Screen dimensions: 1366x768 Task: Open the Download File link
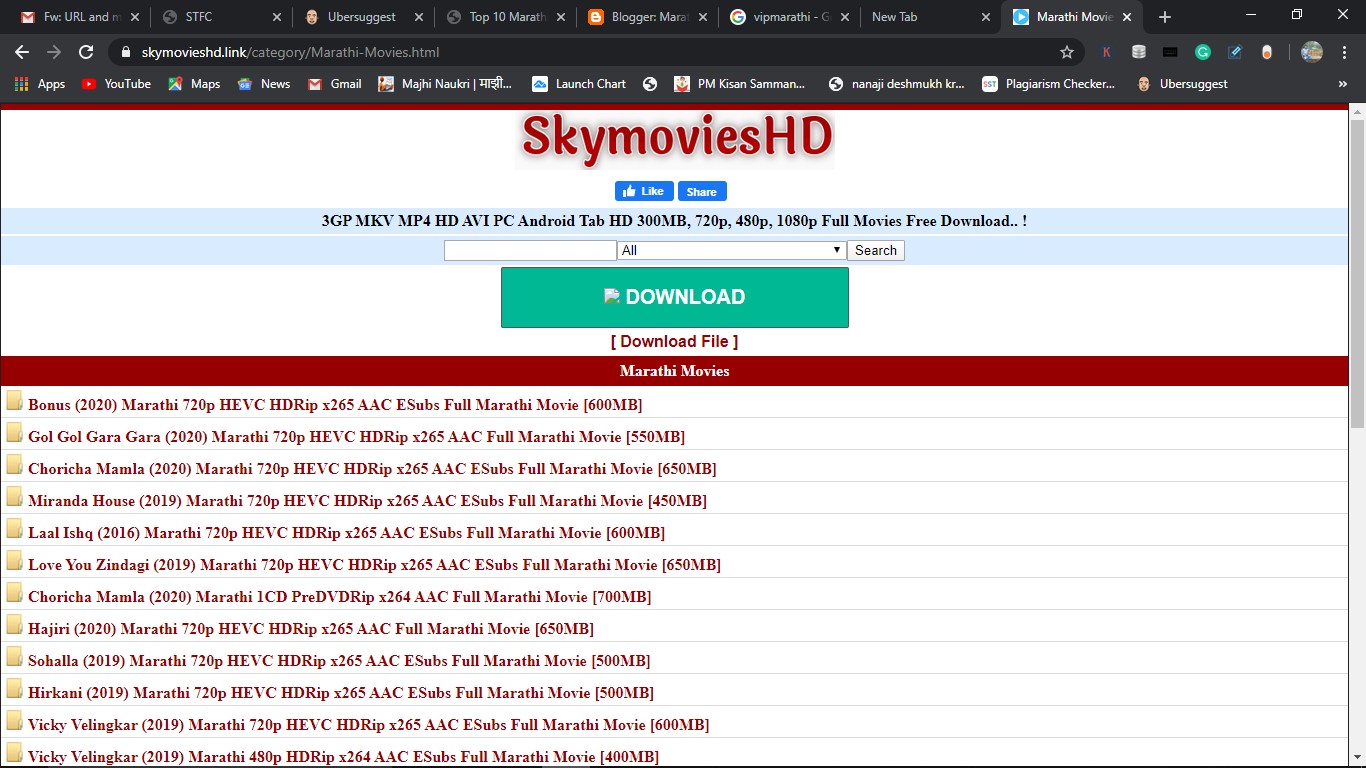(675, 341)
